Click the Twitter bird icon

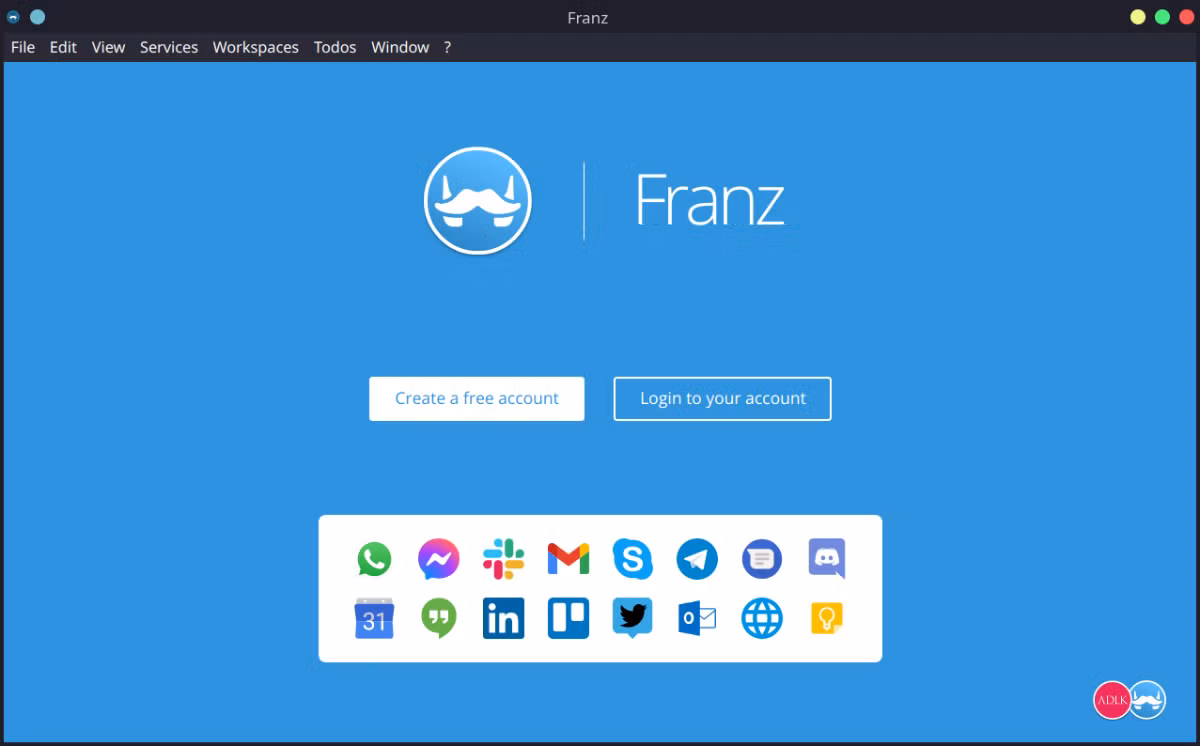633,619
